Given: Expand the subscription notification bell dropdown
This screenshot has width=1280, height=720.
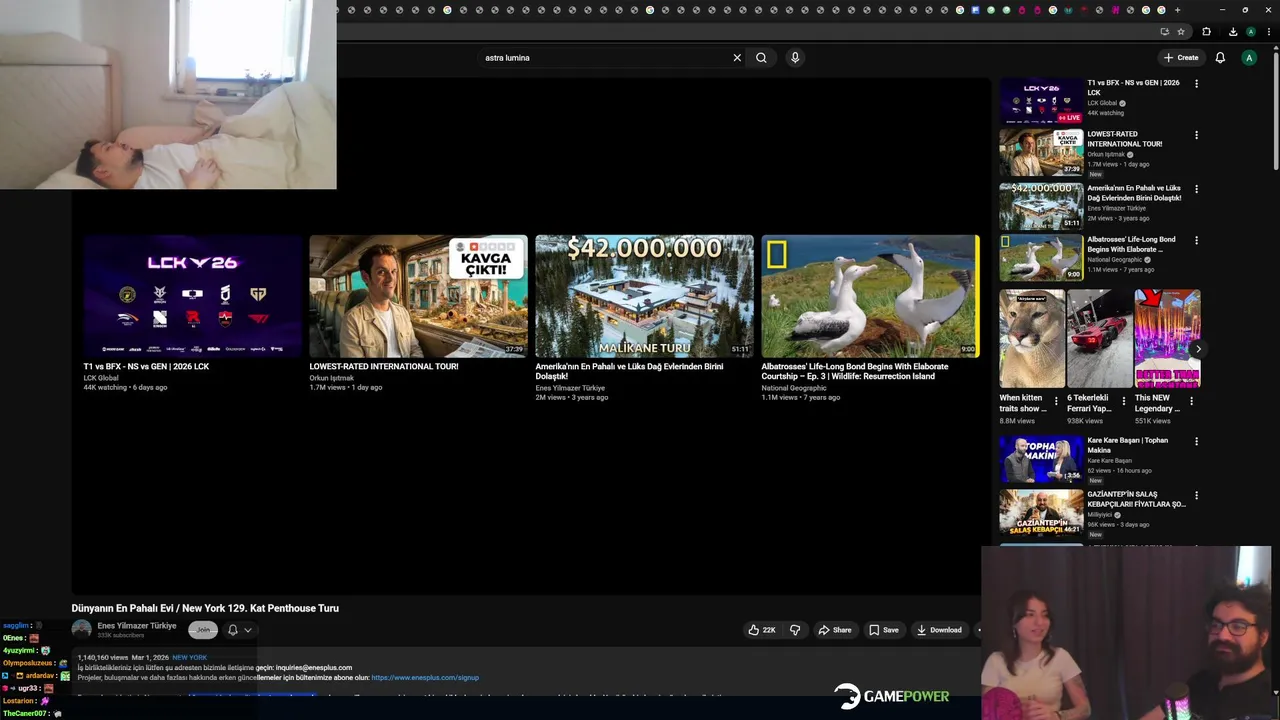Looking at the screenshot, I should pyautogui.click(x=240, y=630).
